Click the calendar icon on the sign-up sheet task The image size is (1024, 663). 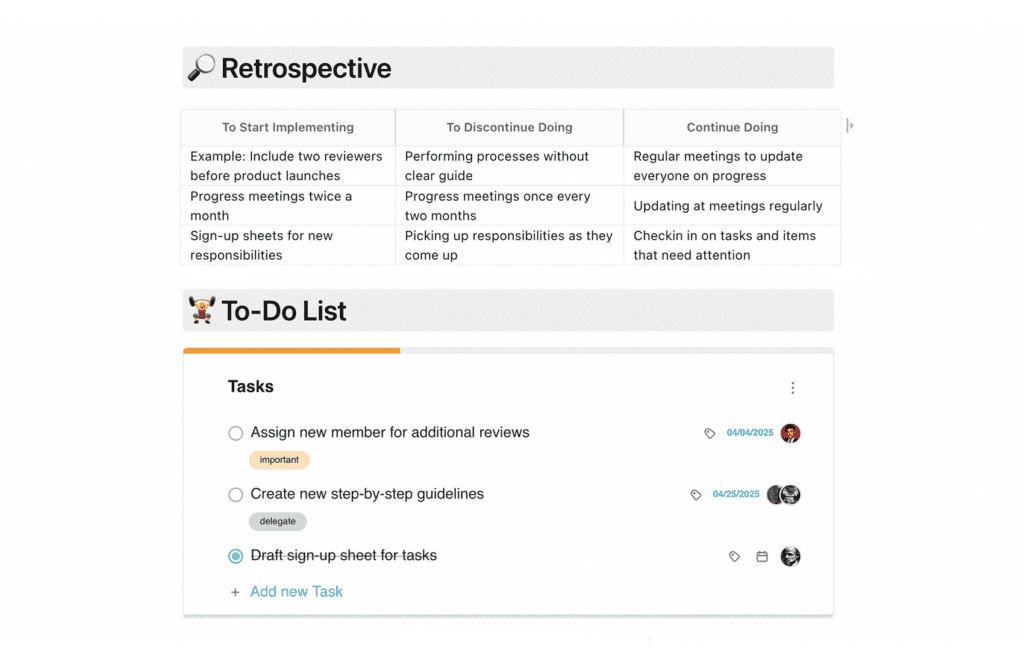point(762,556)
